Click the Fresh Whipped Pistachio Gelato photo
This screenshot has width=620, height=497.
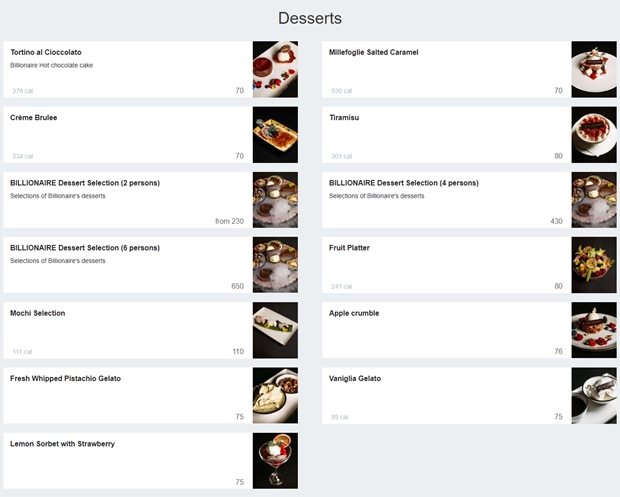coord(275,395)
